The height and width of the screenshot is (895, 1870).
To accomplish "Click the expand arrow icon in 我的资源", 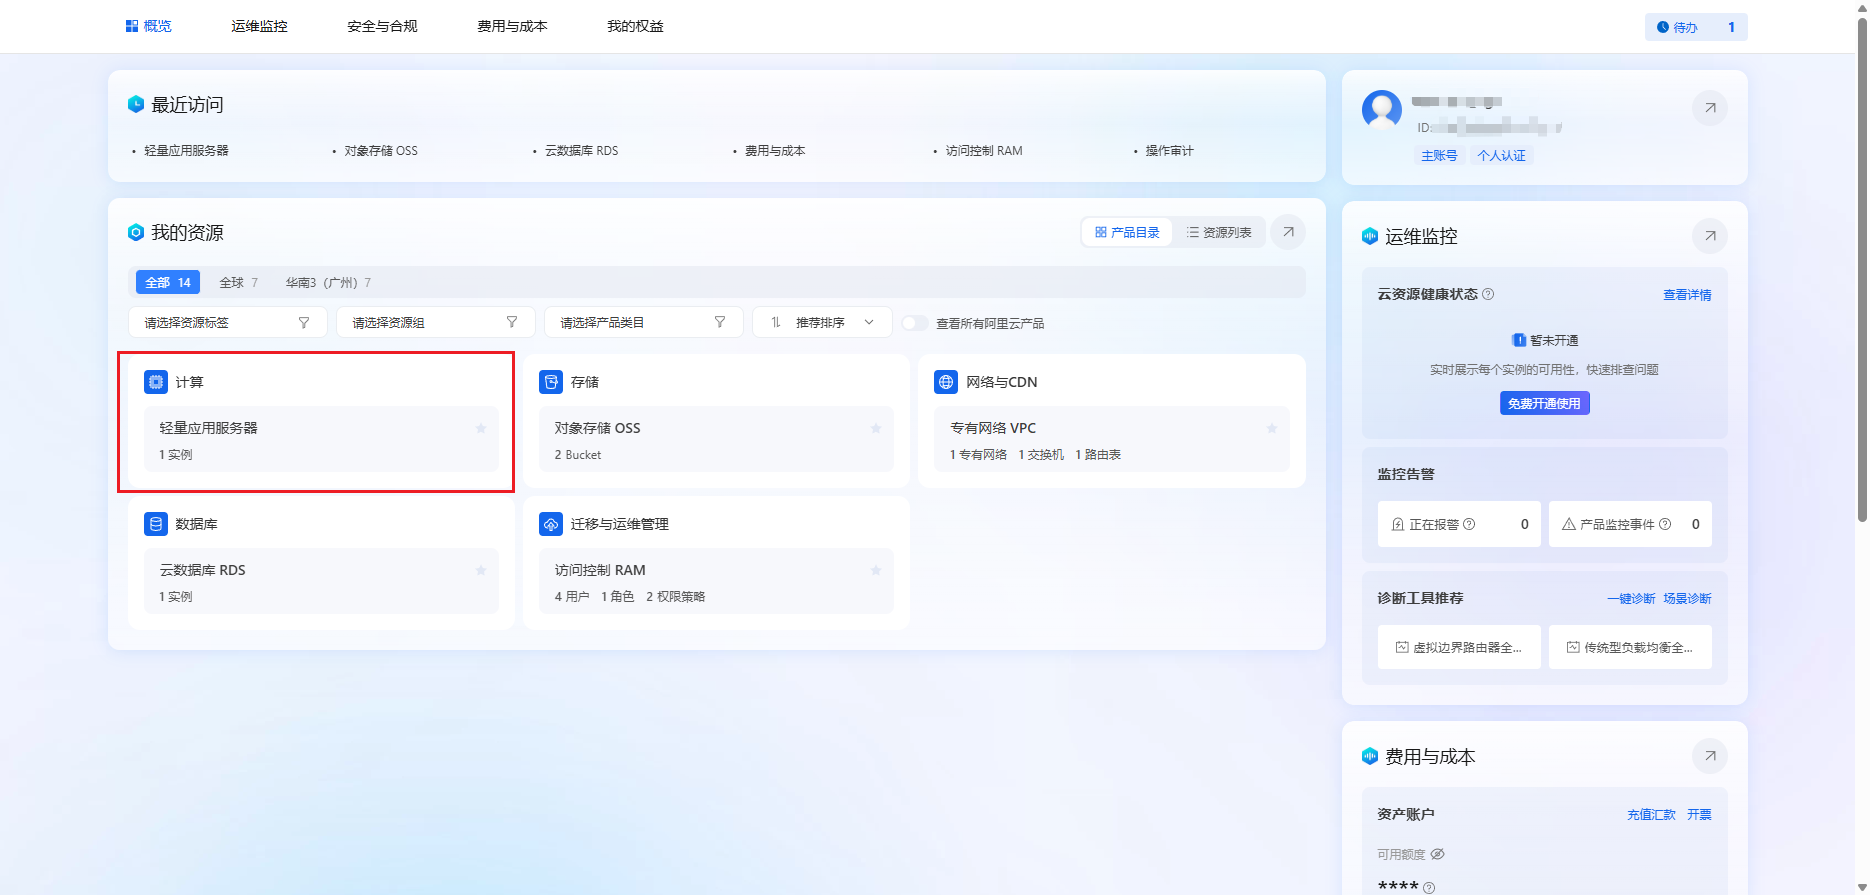I will coord(1288,232).
